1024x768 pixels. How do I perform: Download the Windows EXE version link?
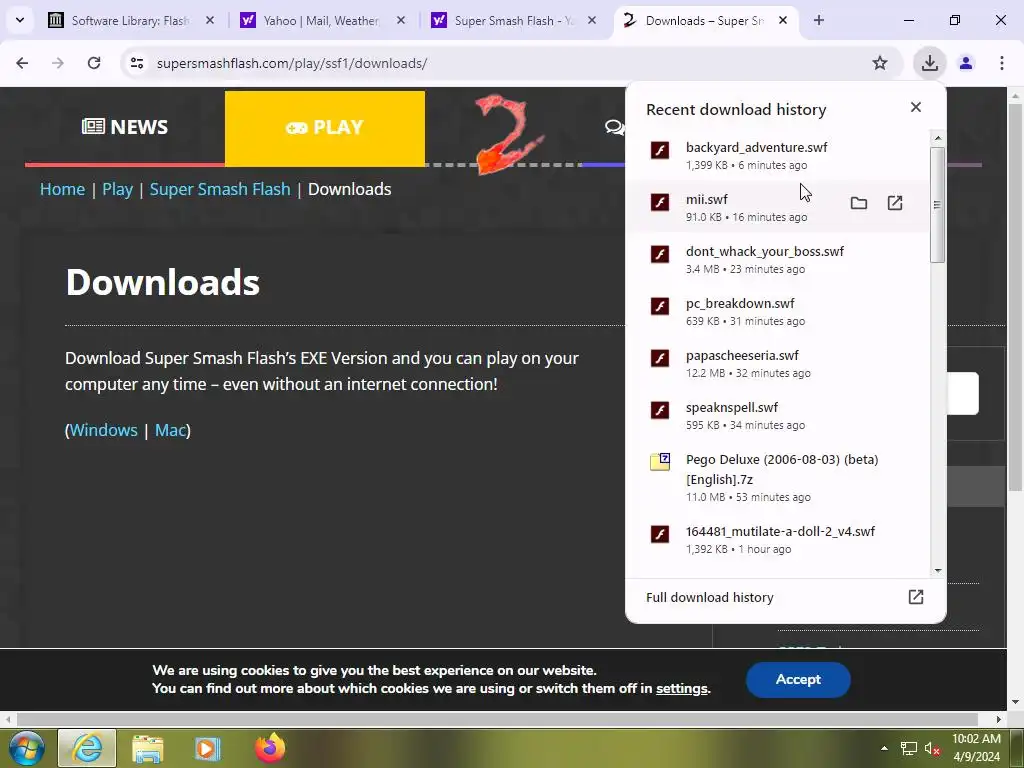pos(103,430)
